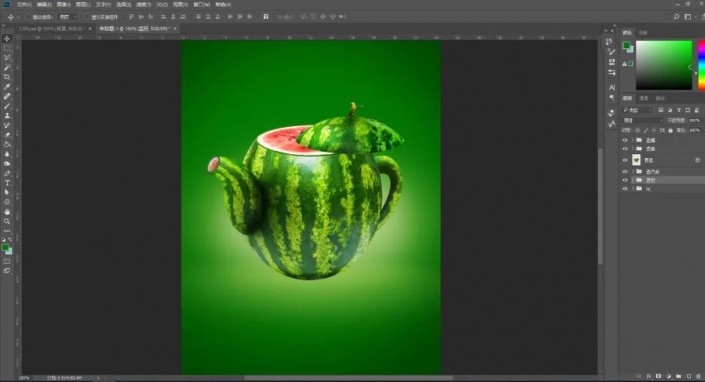Select the Rectangular Marquee tool

[7, 49]
